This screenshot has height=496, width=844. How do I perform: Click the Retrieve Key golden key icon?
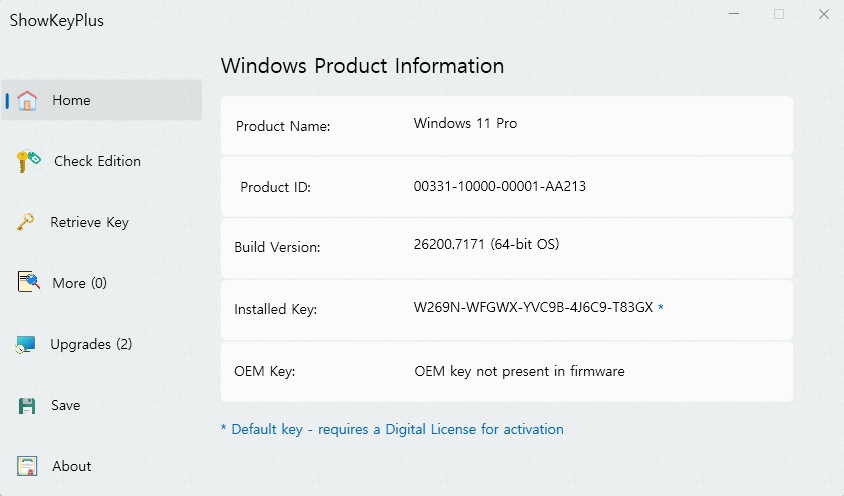click(25, 222)
